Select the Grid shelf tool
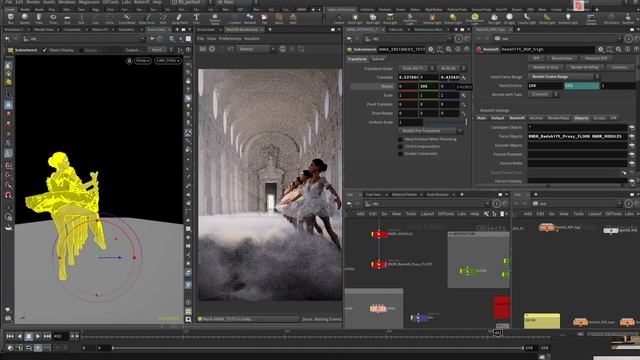This screenshot has width=640, height=360. pos(67,18)
